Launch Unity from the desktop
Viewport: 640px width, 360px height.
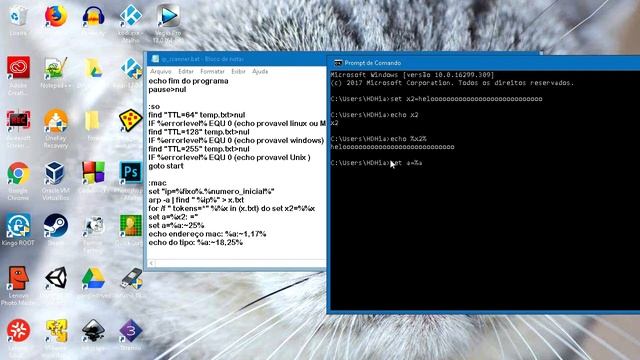tap(56, 278)
